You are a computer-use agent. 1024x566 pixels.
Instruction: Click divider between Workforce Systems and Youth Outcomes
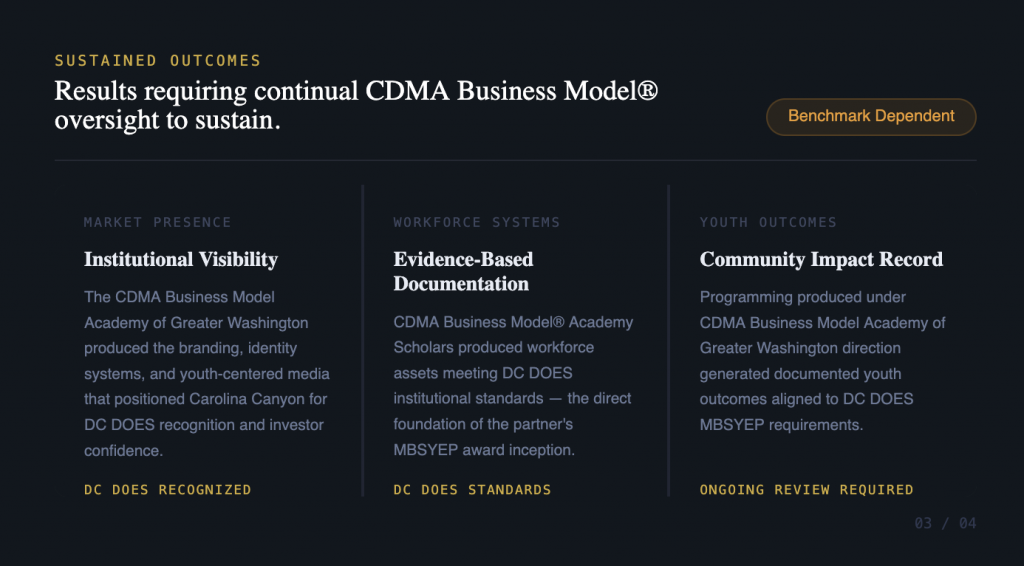pos(668,340)
